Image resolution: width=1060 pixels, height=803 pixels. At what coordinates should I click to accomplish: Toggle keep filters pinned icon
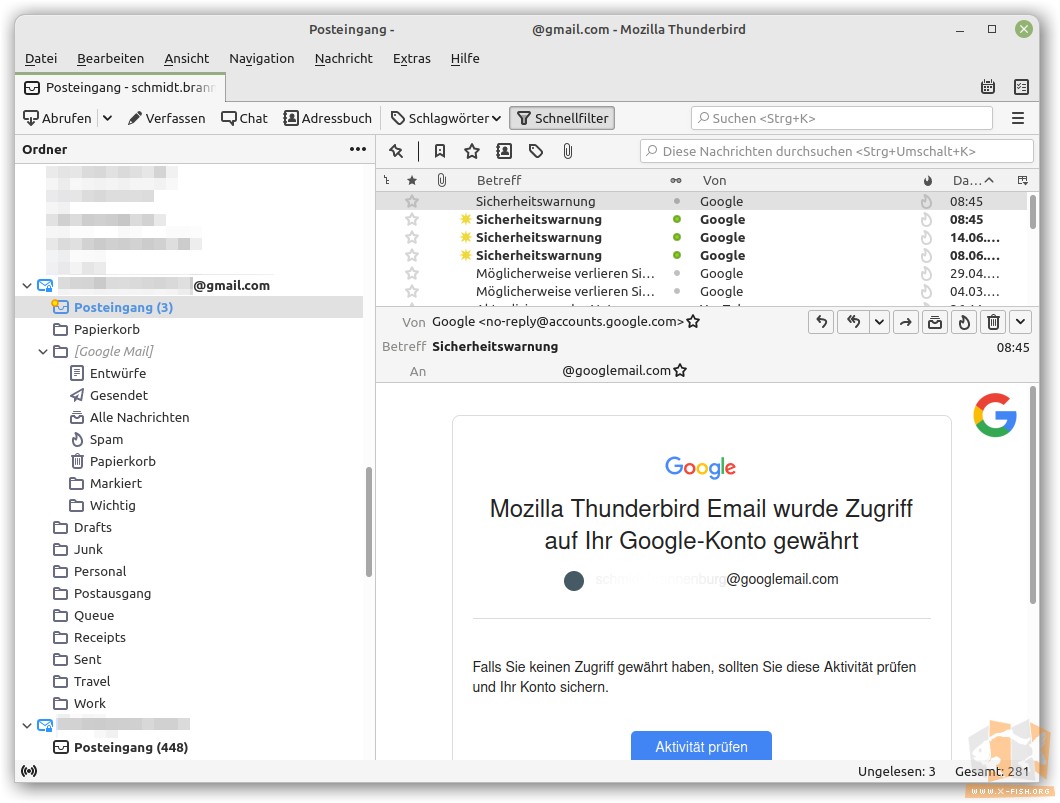pos(396,151)
